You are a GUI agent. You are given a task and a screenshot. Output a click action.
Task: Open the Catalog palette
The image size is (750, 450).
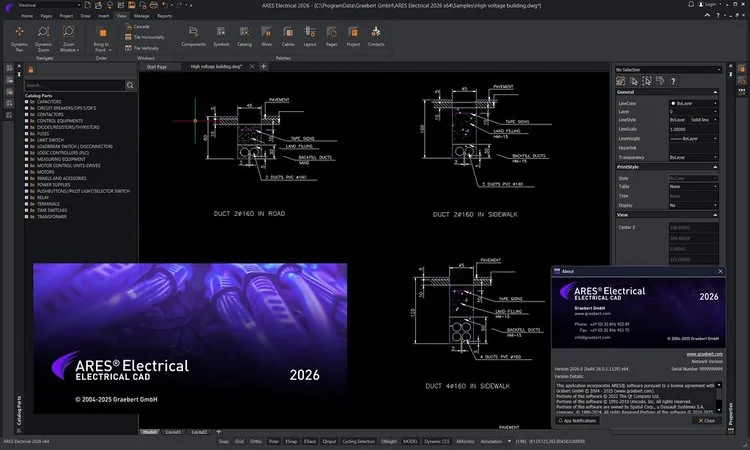click(x=244, y=37)
